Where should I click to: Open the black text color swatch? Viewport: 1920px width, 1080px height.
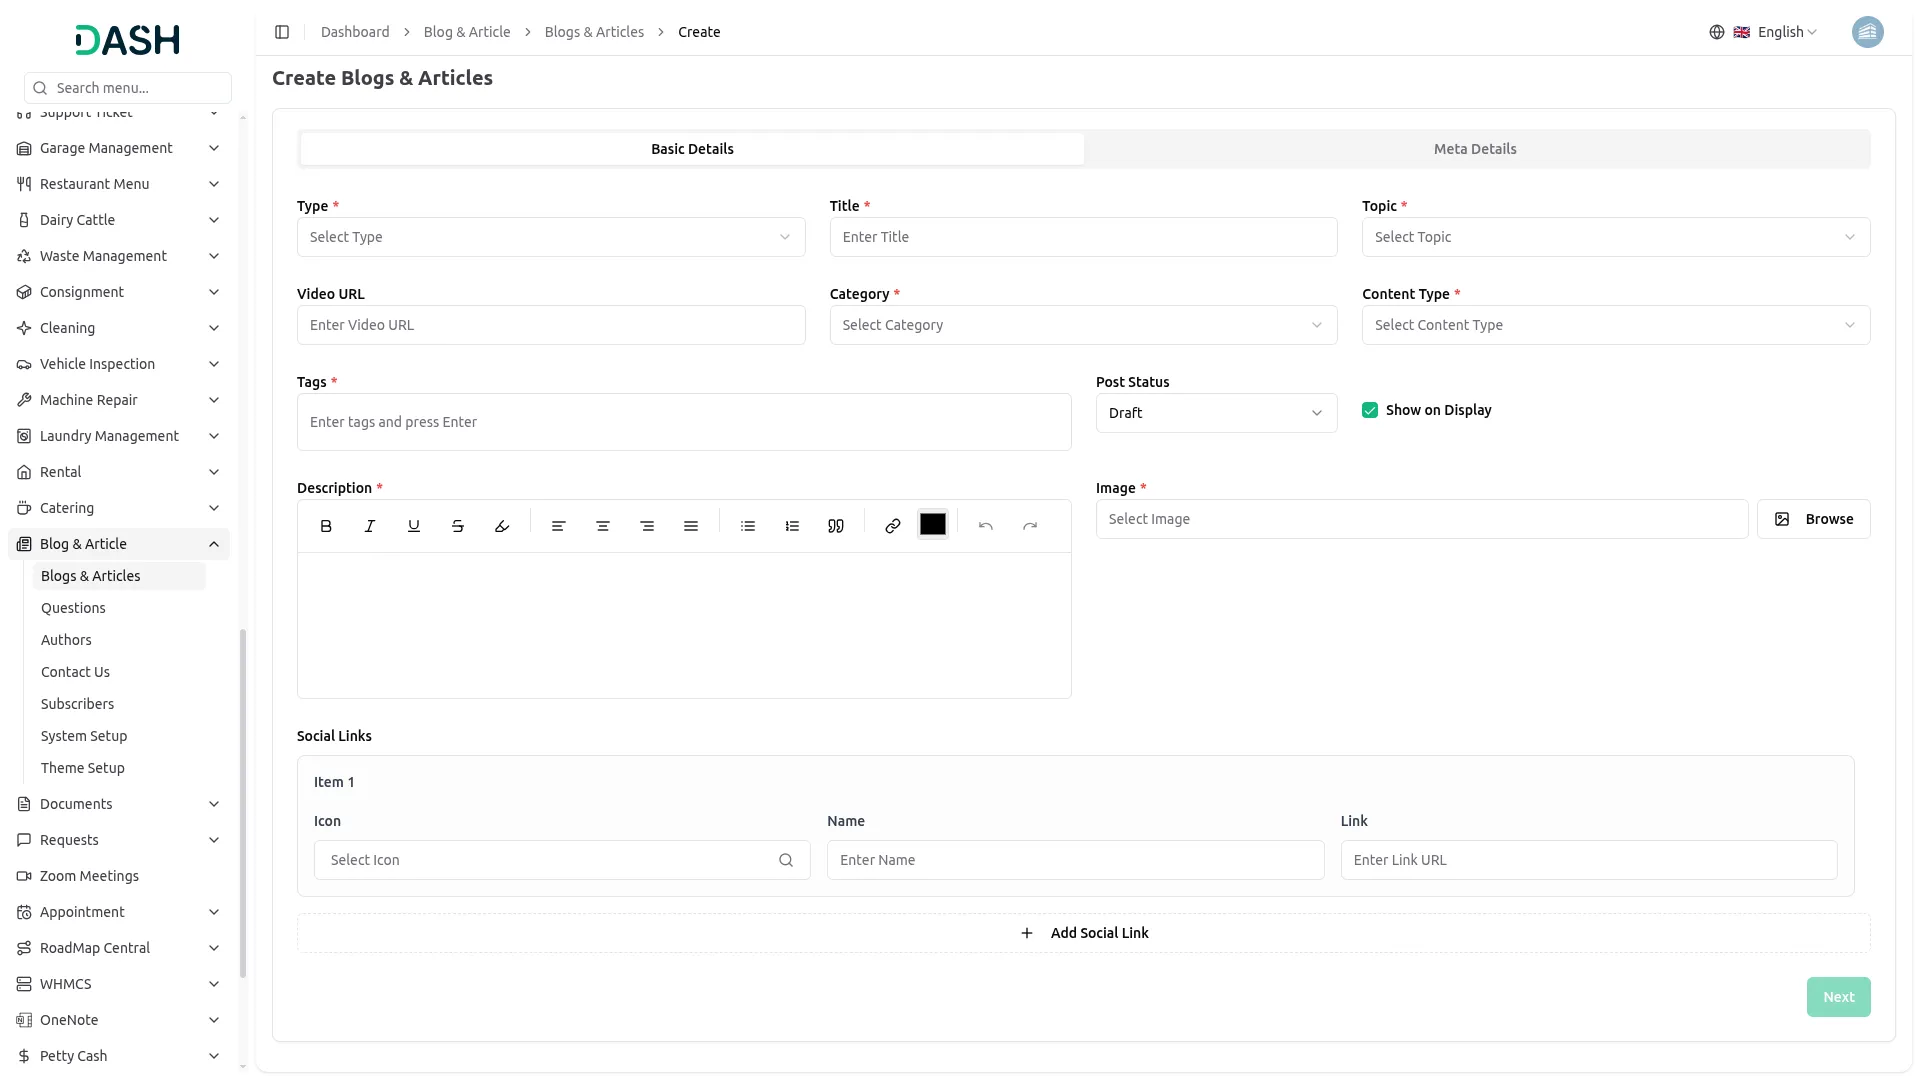click(x=933, y=525)
